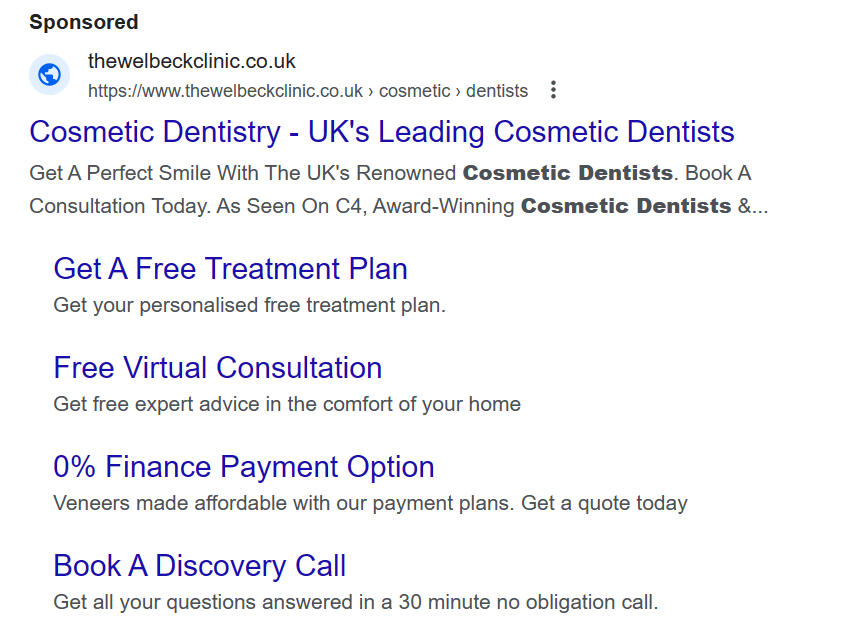This screenshot has width=855, height=627.
Task: Click bold 'Cosmetic Dentists' after 'Award-Winning'
Action: pyautogui.click(x=626, y=206)
